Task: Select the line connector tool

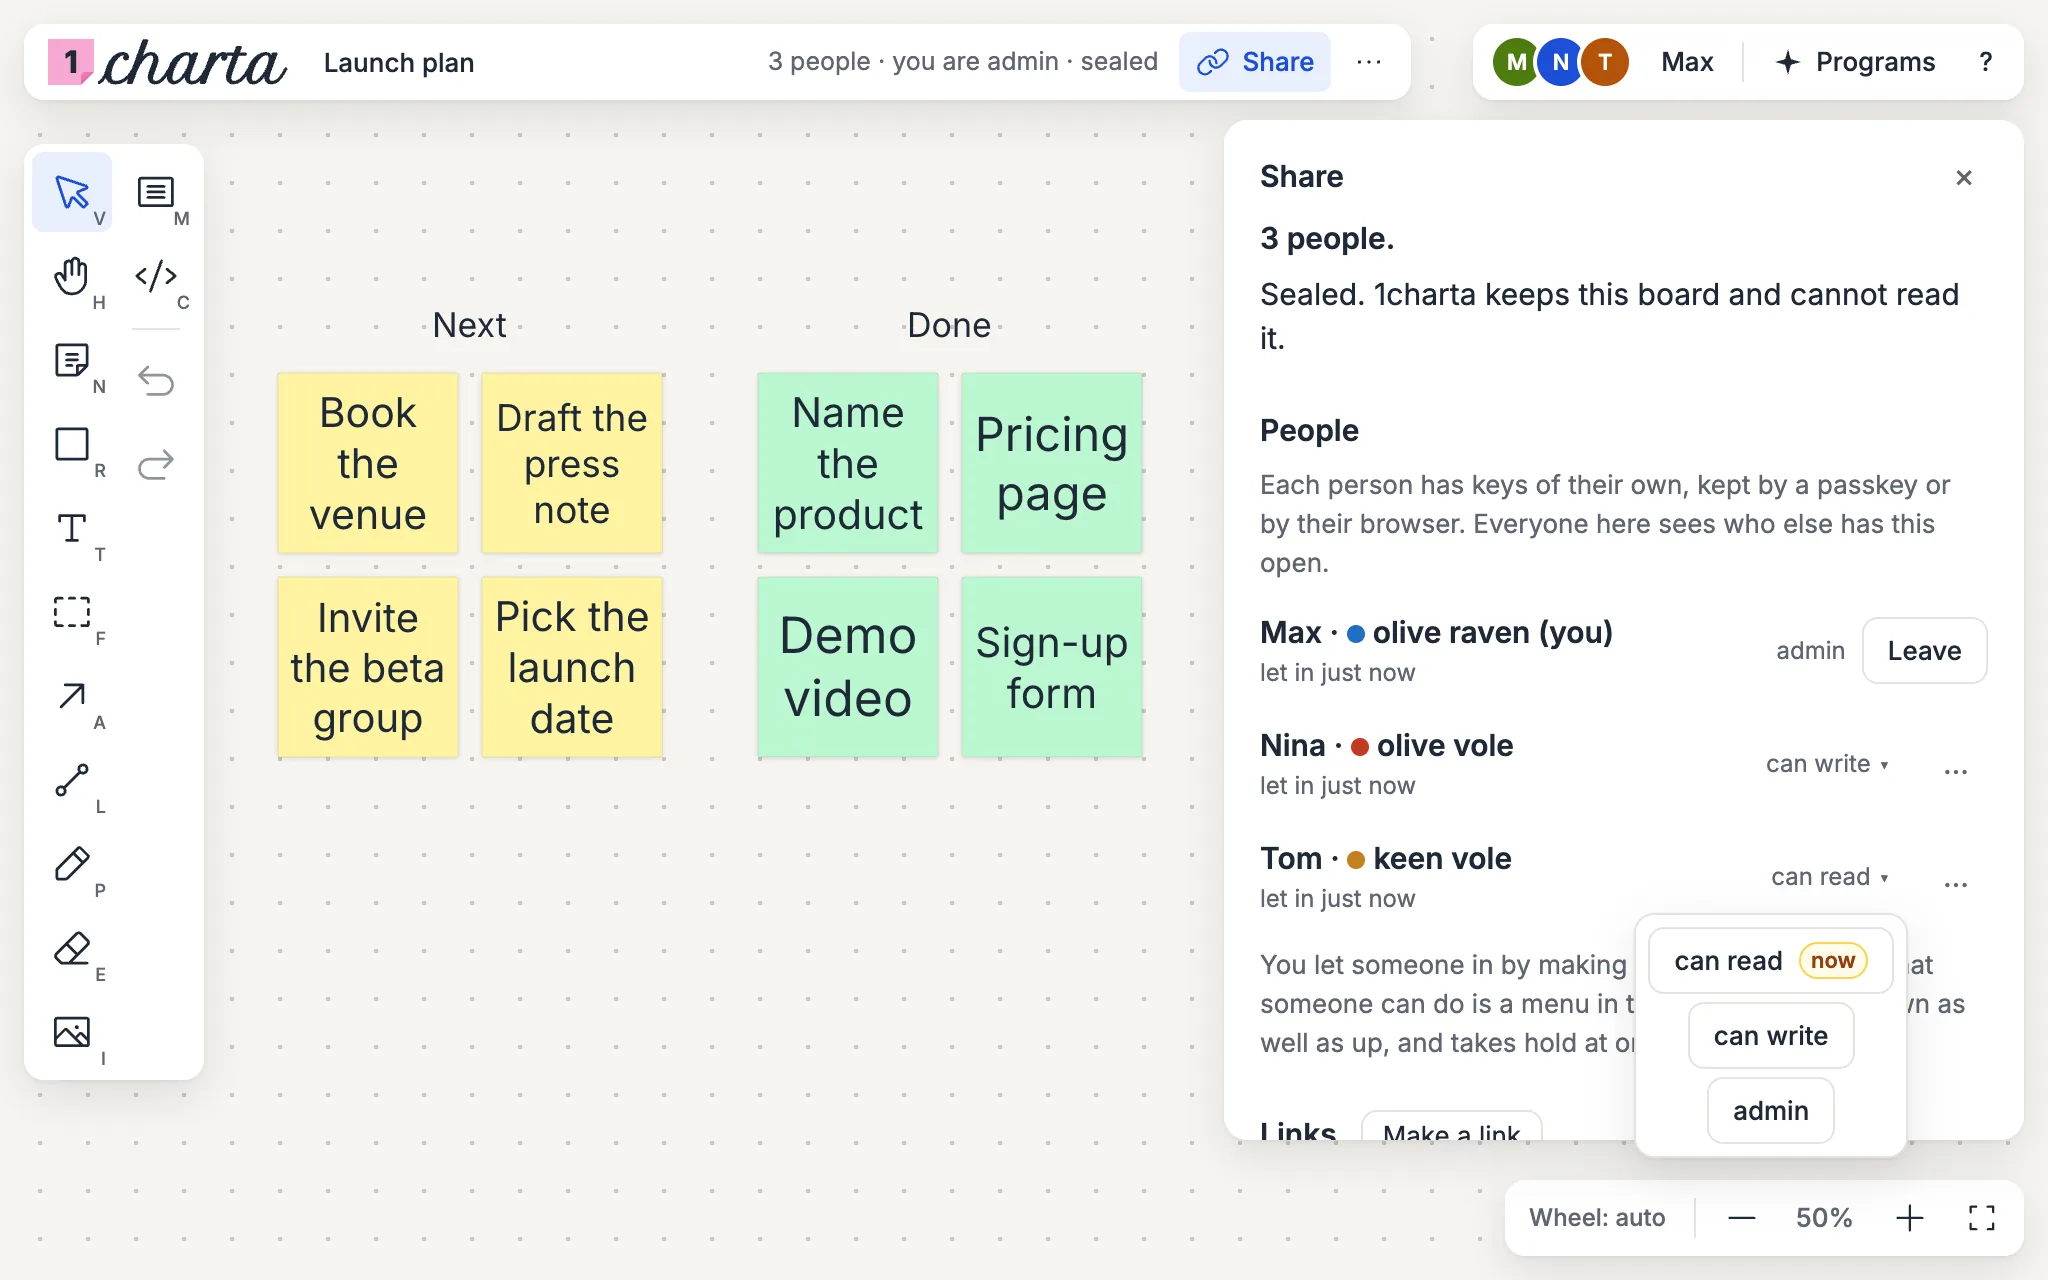Action: pos(72,780)
